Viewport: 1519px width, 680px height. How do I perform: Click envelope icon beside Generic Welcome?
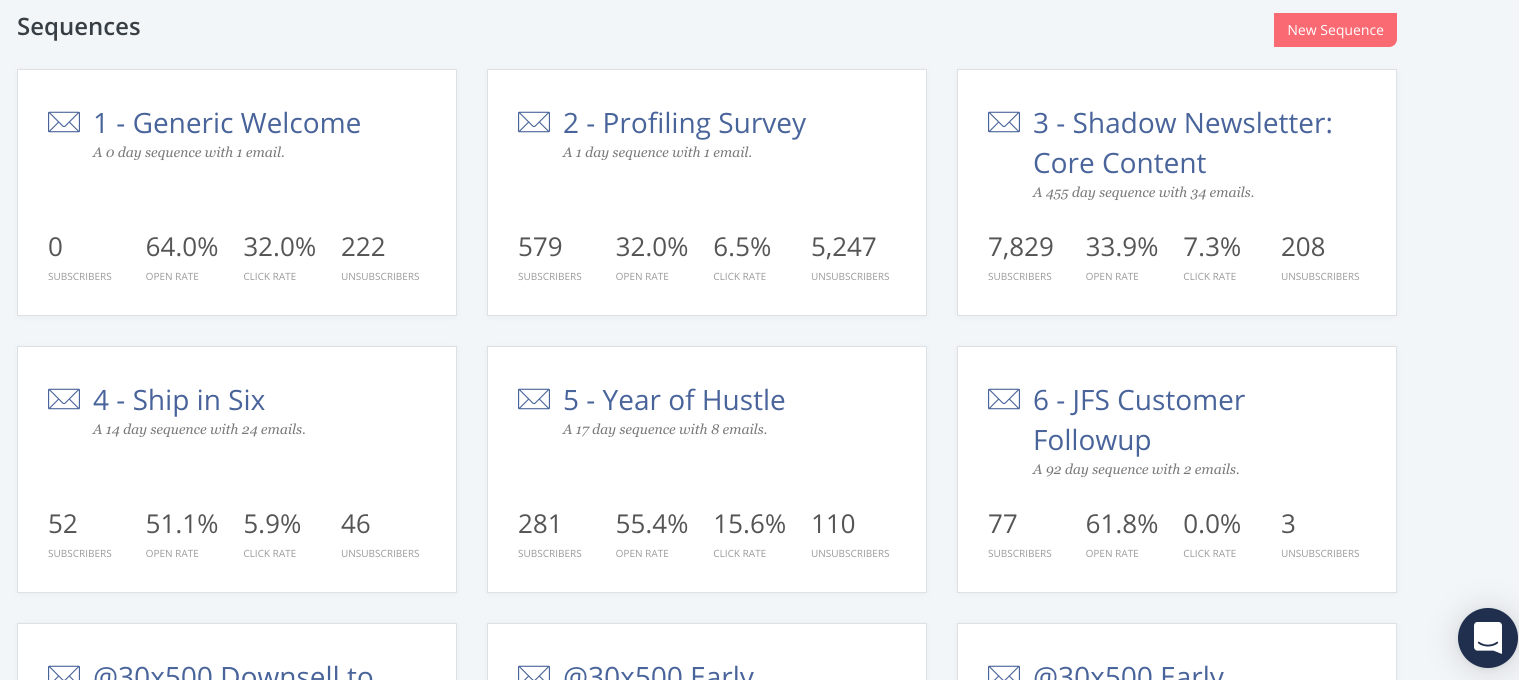[x=64, y=122]
